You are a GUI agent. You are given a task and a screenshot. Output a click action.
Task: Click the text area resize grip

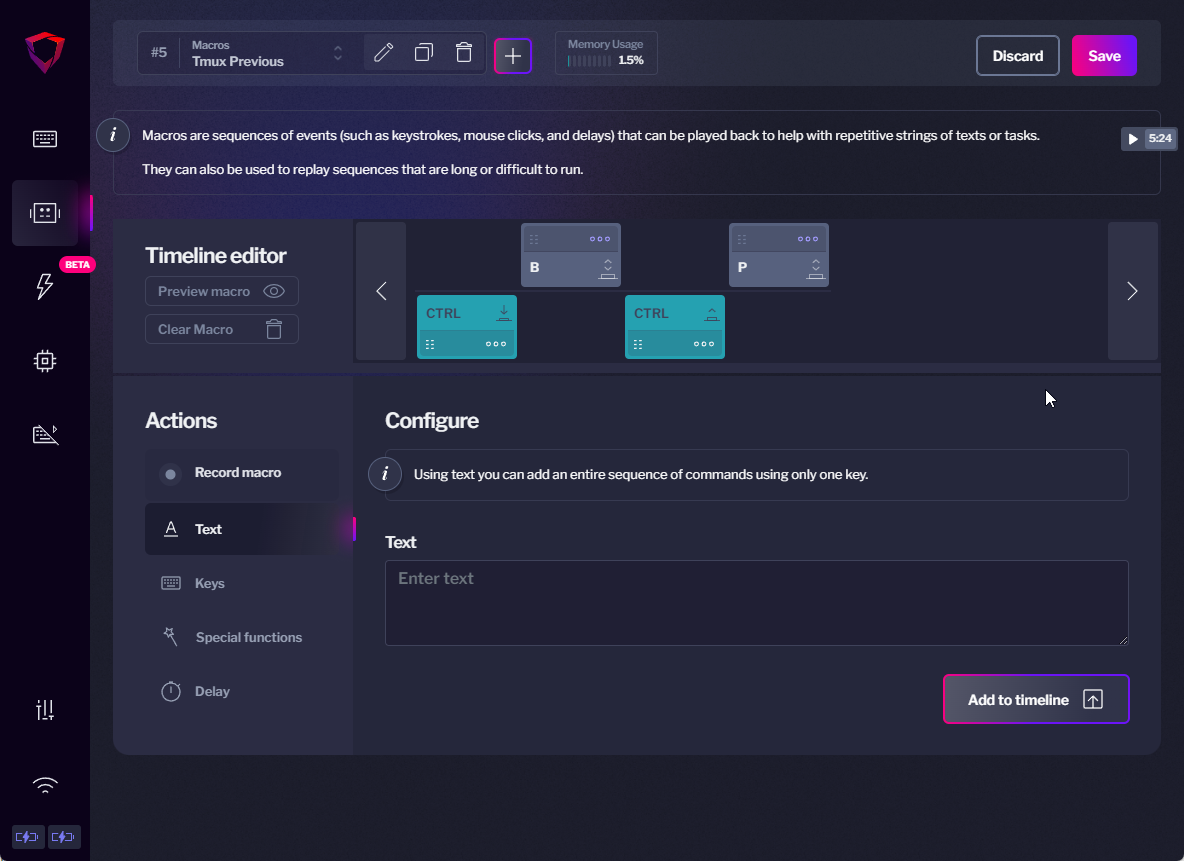coord(1123,640)
